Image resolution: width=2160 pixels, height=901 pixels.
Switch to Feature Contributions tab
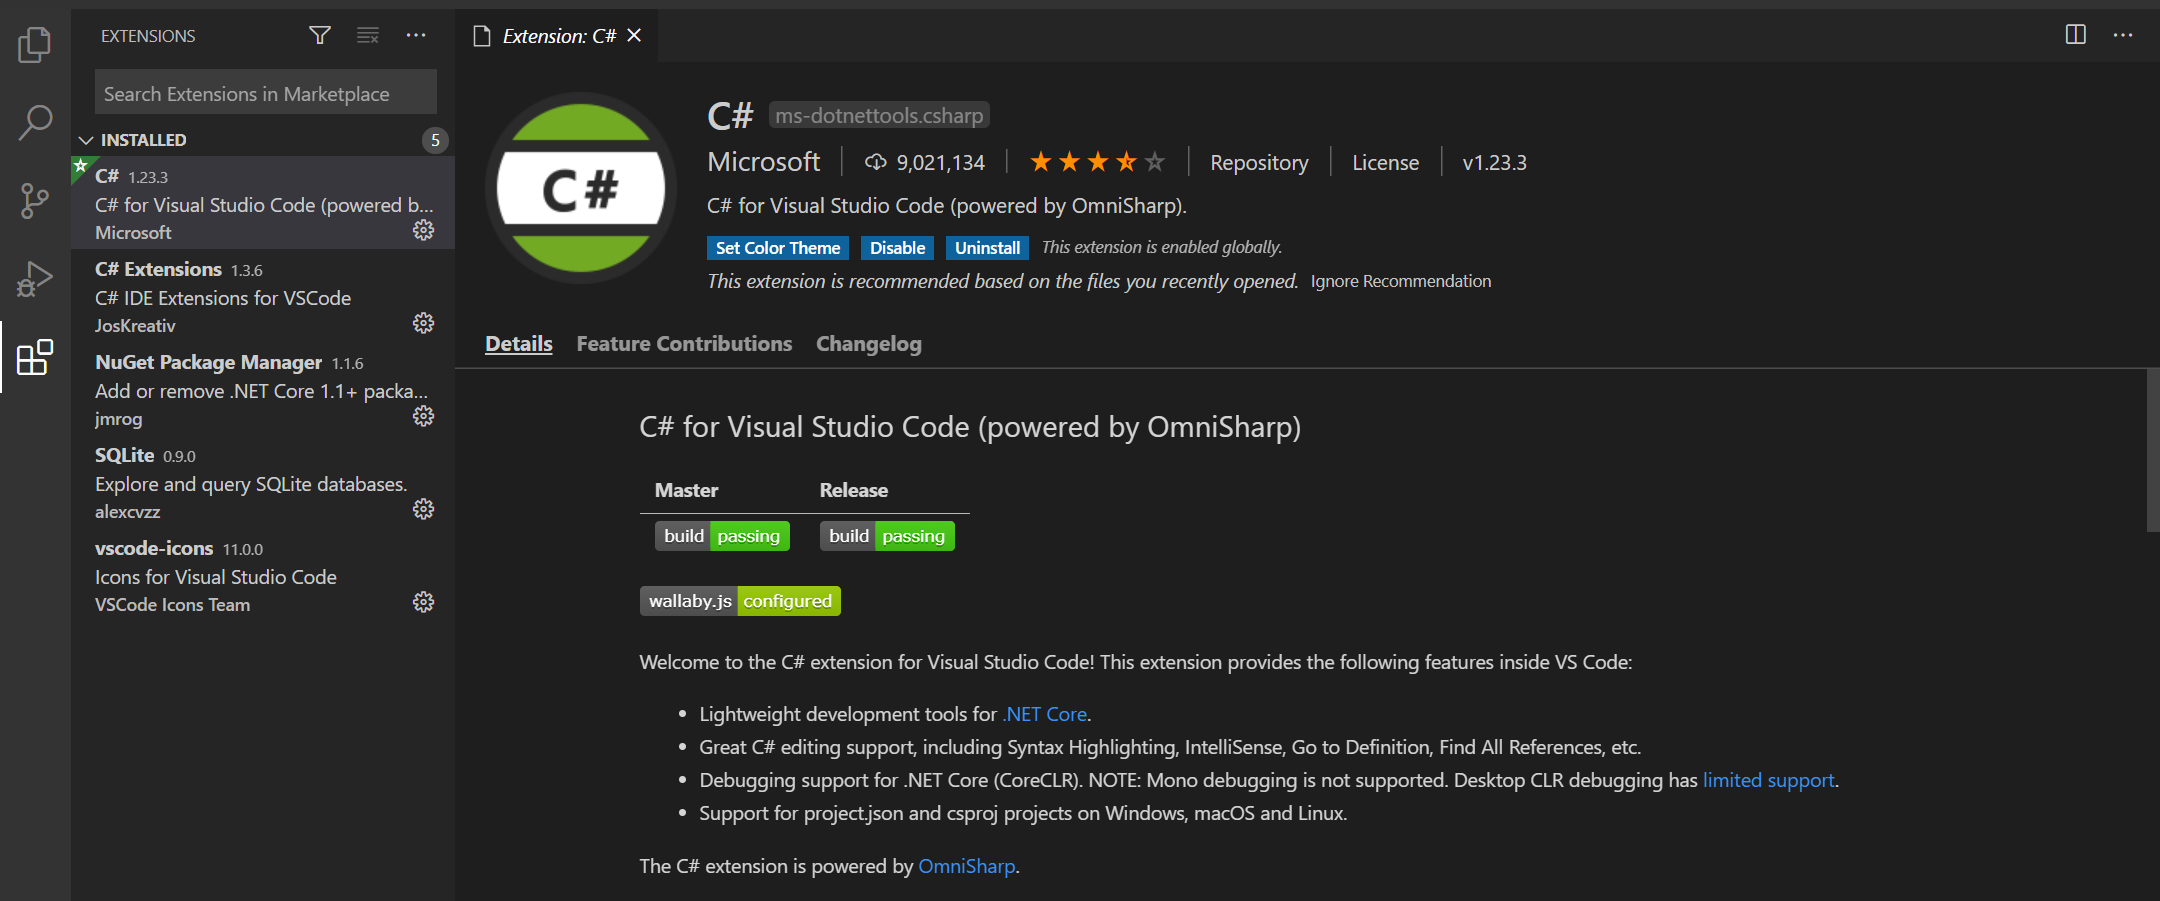point(684,344)
